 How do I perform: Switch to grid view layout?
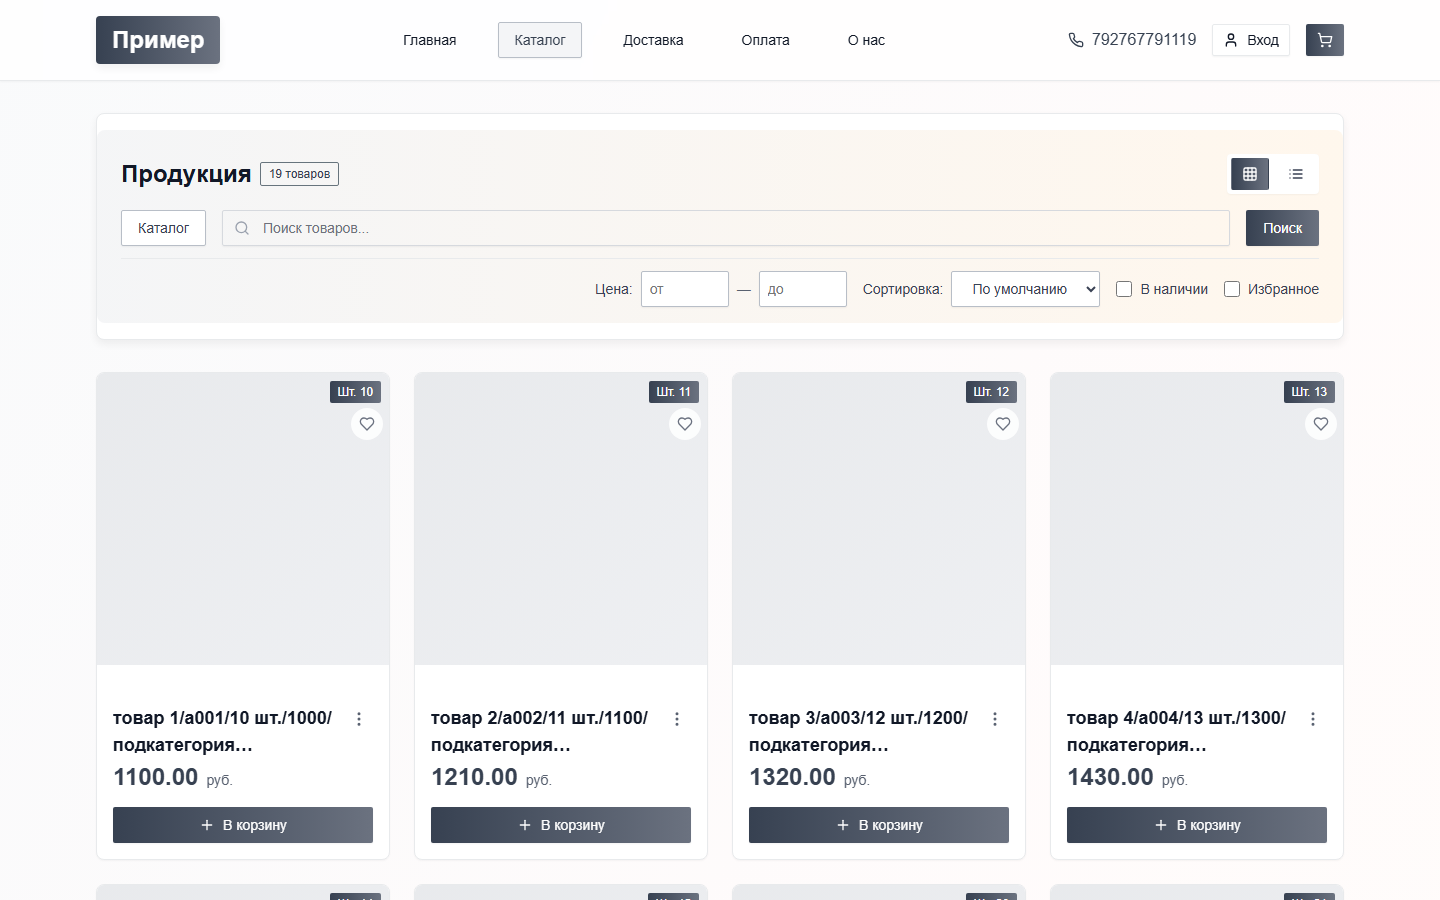click(x=1250, y=174)
